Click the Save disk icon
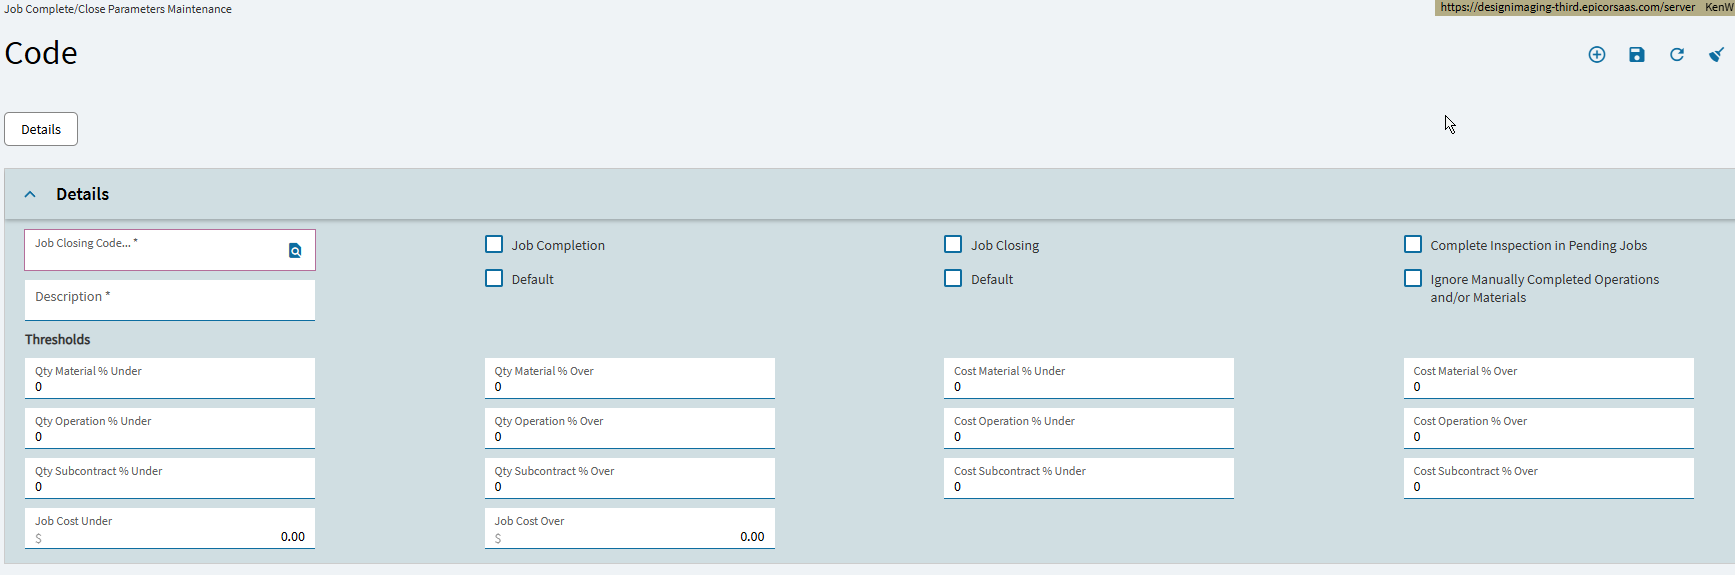 pyautogui.click(x=1637, y=55)
